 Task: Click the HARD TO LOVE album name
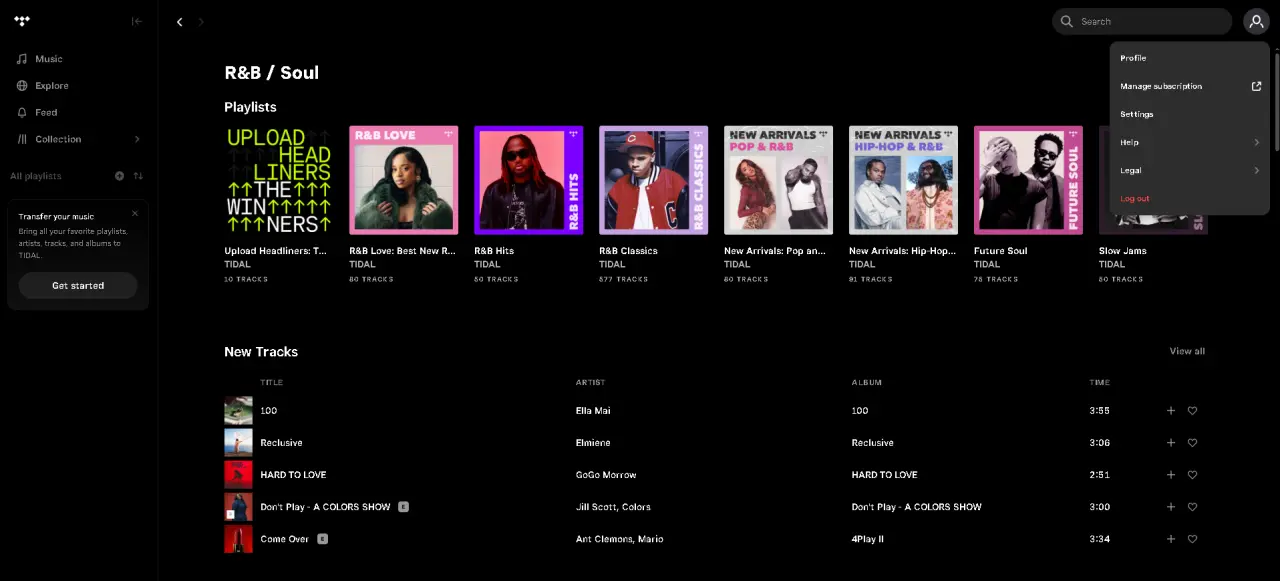[x=884, y=475]
